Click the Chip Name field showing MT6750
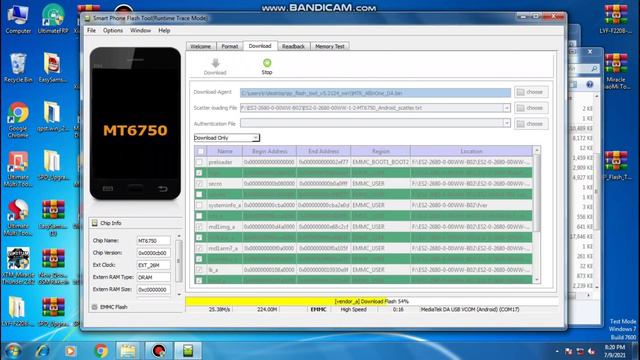 coord(153,241)
